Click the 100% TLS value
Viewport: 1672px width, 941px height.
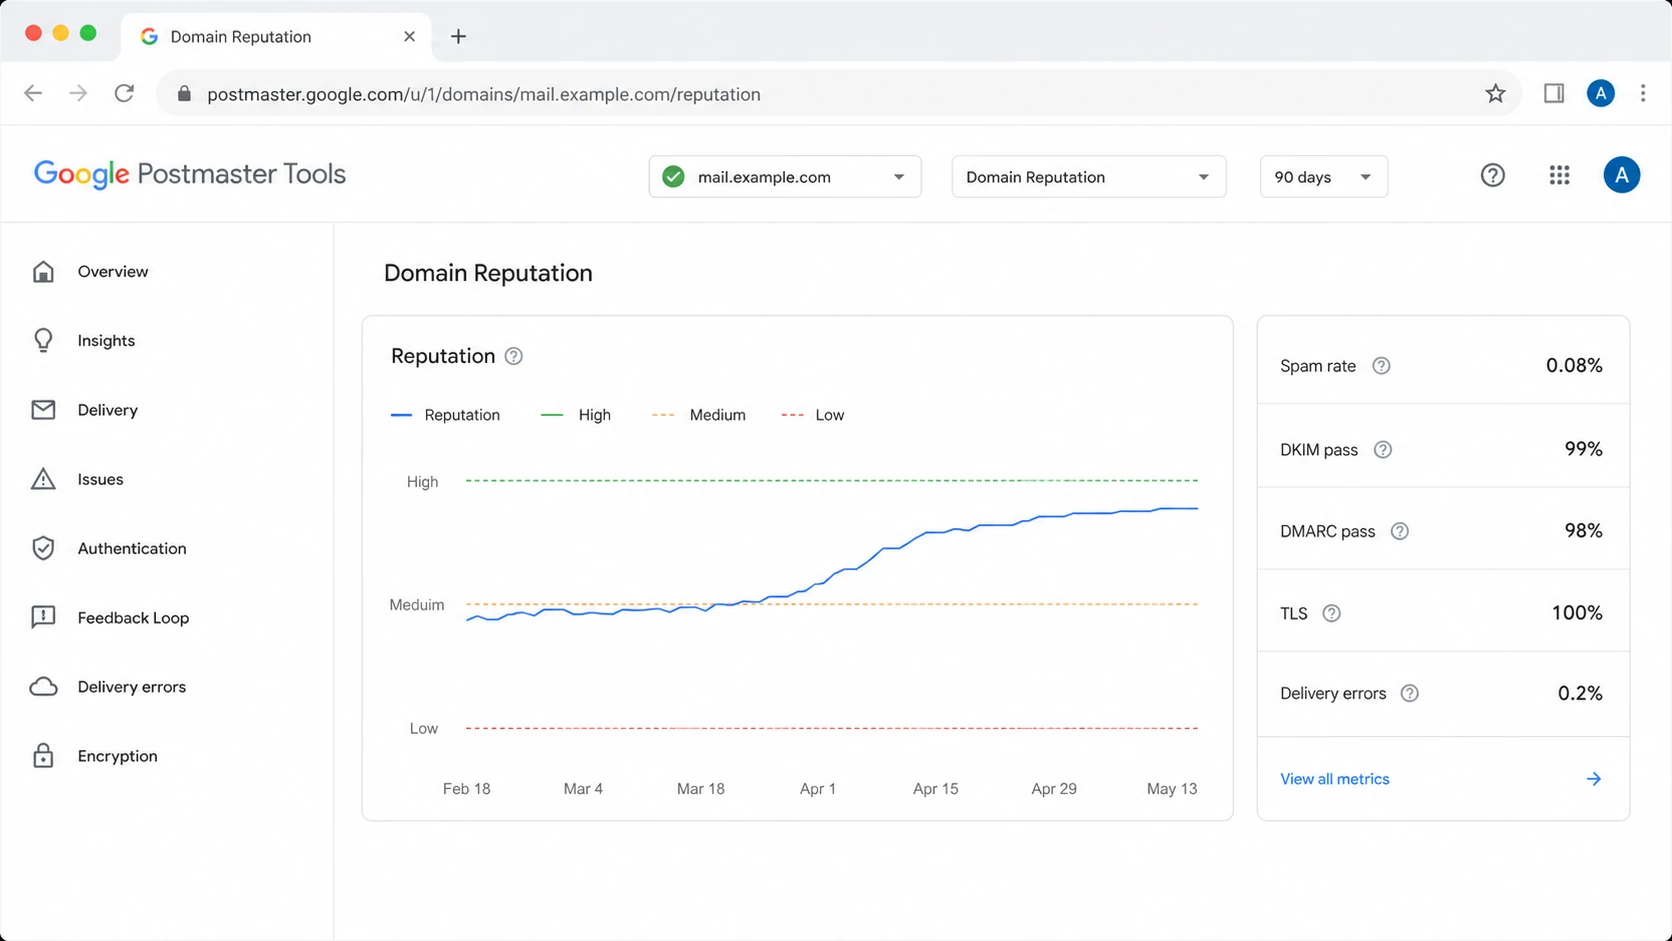coord(1577,612)
